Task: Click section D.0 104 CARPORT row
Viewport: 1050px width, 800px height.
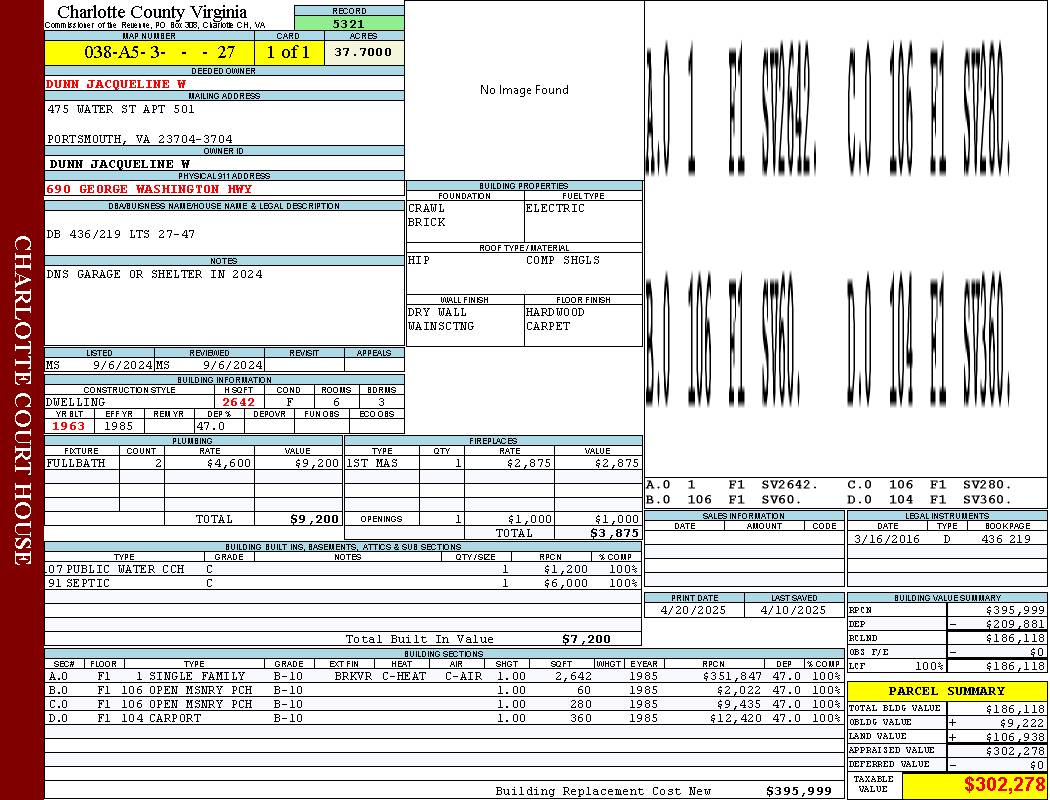Action: click(x=444, y=718)
